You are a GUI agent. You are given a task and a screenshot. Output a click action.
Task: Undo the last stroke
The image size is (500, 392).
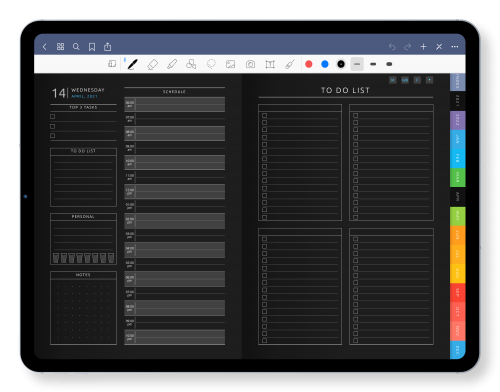click(x=392, y=47)
